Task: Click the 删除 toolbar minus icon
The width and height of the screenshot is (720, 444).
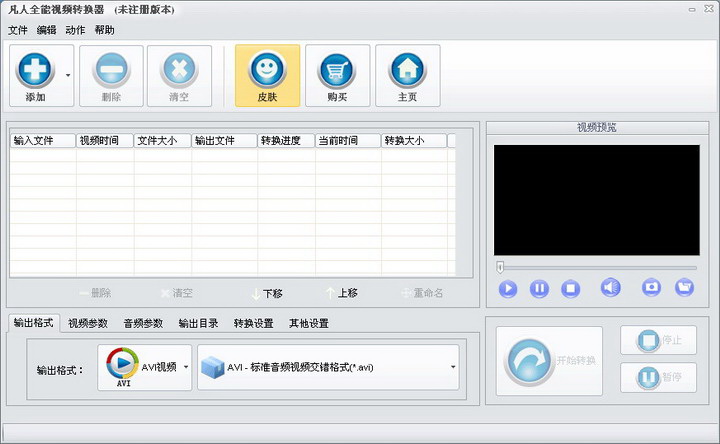Action: (x=111, y=70)
